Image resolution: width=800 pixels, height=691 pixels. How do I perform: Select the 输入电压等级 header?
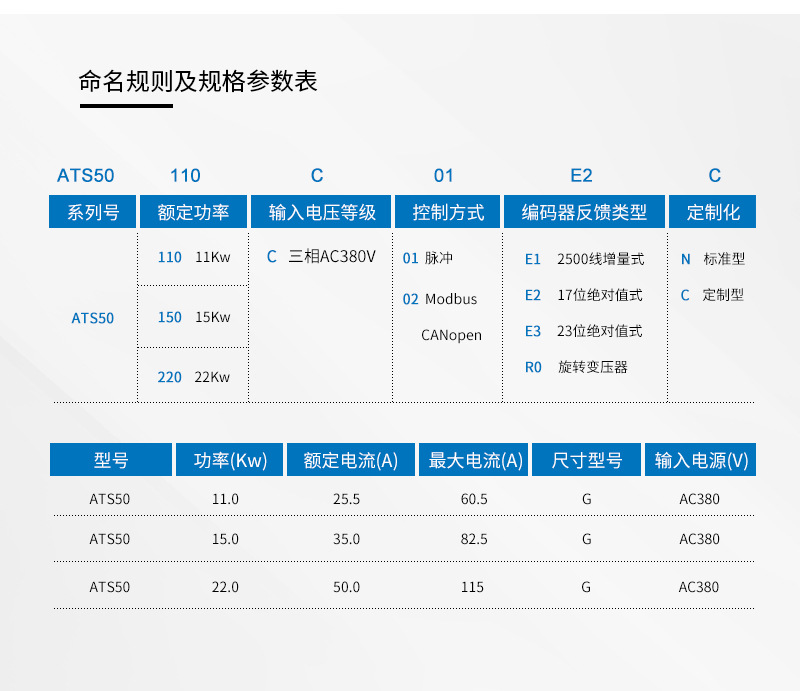[322, 212]
